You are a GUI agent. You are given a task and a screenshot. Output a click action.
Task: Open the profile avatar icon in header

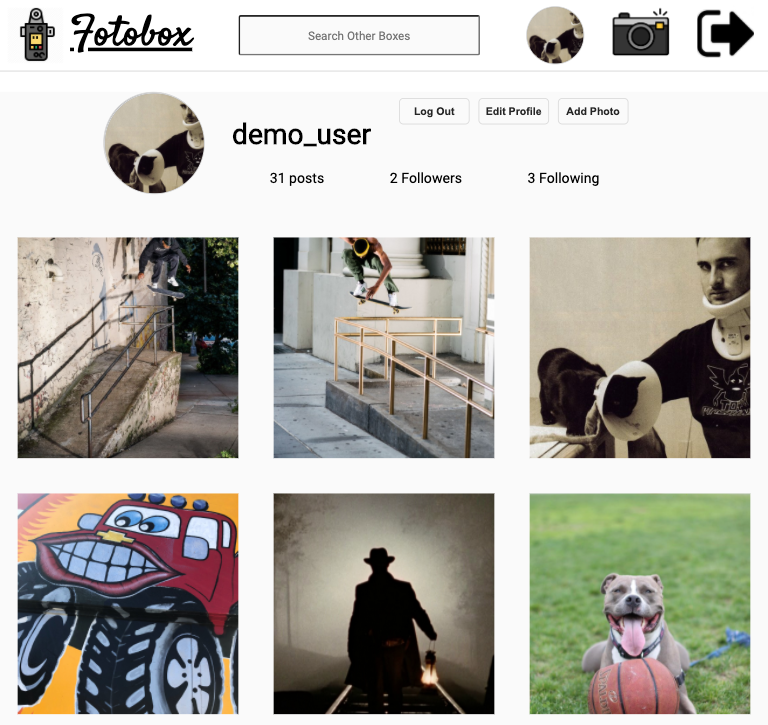[555, 35]
